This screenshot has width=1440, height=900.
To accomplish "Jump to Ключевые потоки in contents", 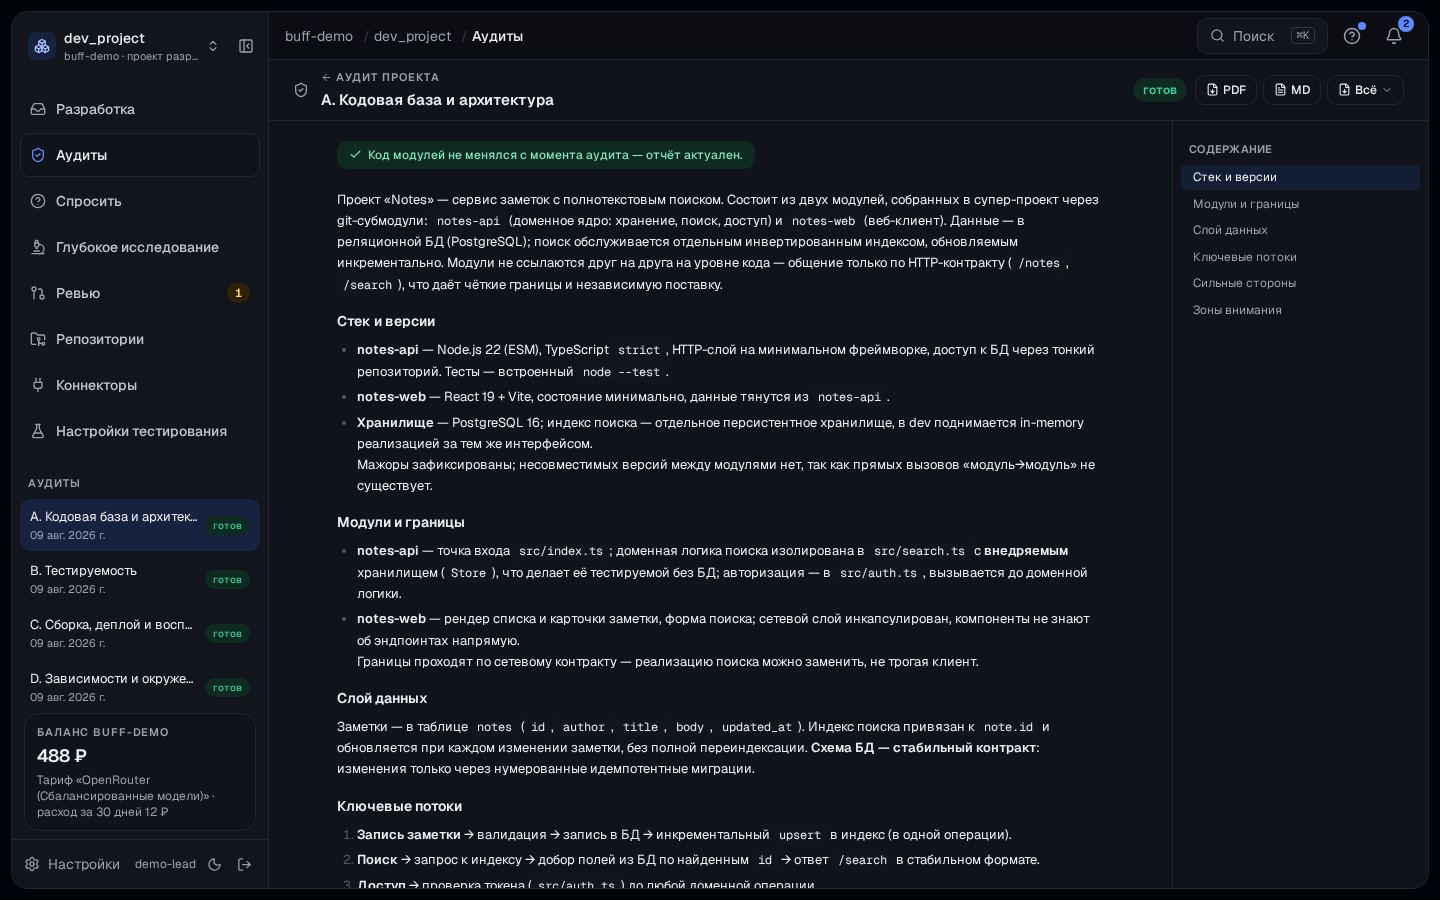I will [x=1300, y=257].
